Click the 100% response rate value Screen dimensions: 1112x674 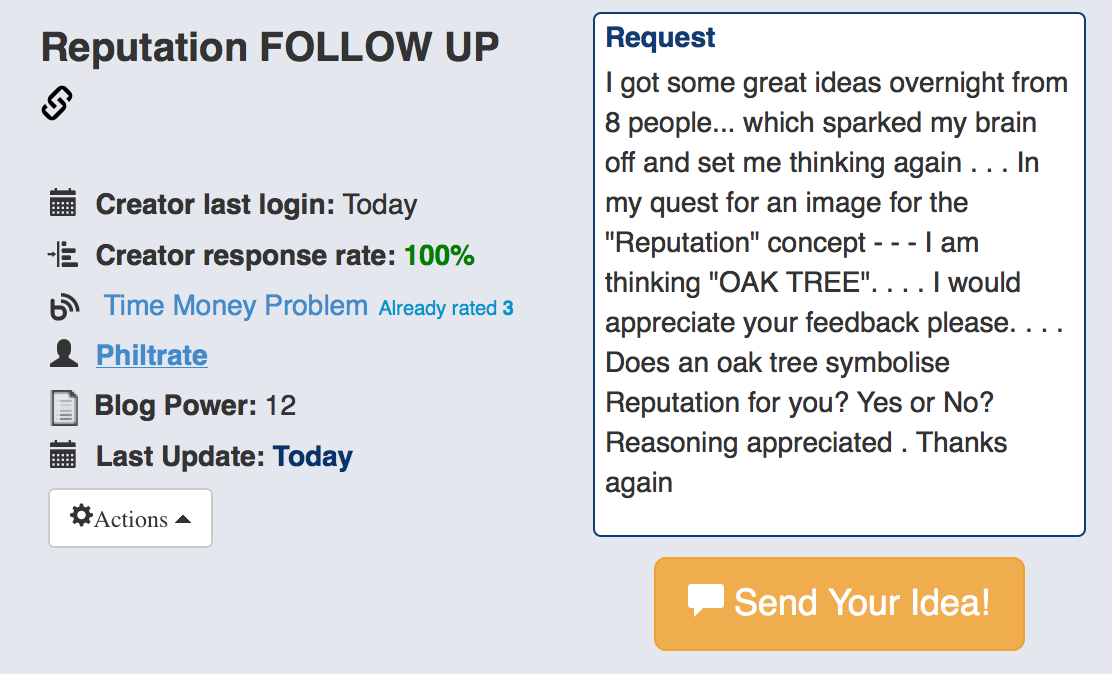coord(439,255)
